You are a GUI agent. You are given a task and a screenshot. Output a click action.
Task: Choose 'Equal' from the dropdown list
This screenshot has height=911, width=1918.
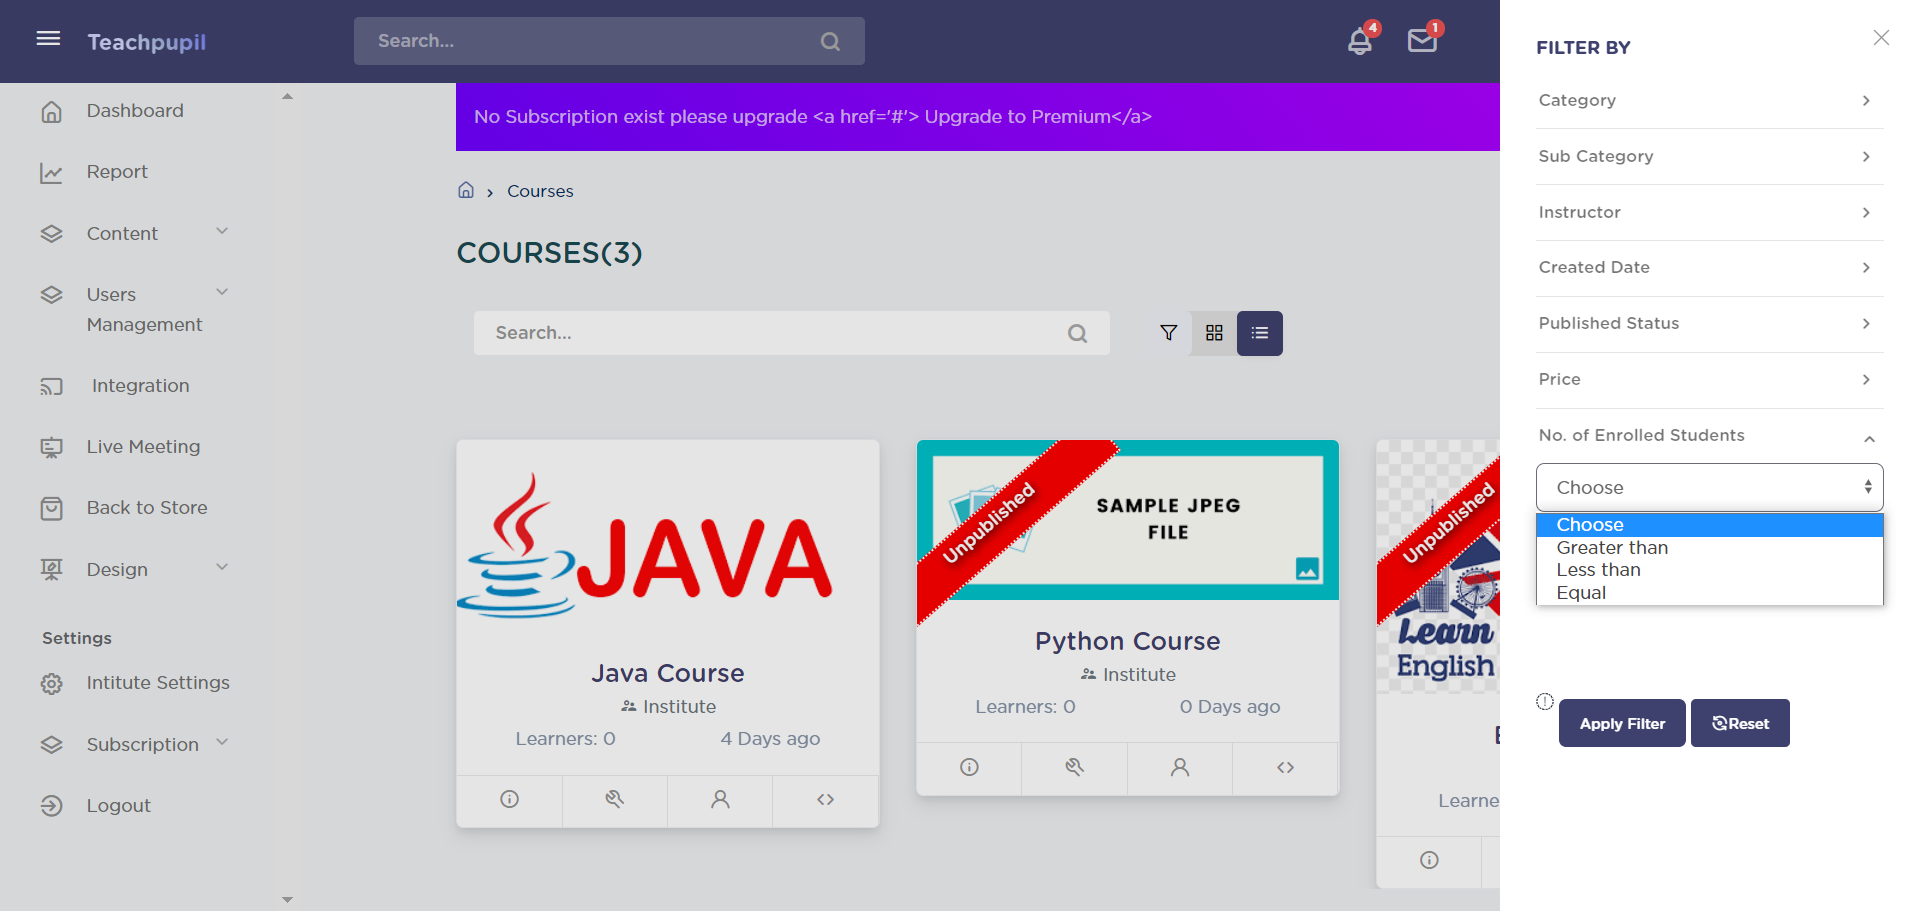[1581, 593]
